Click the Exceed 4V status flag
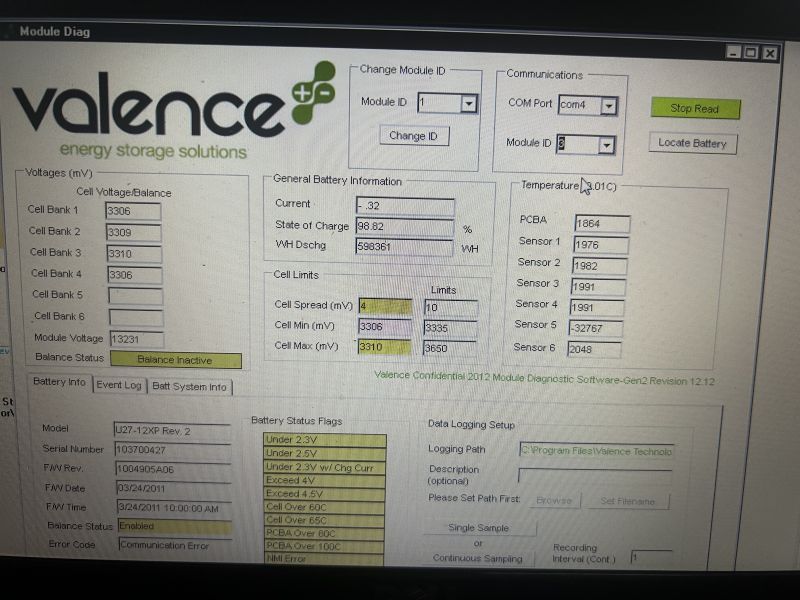 point(324,481)
